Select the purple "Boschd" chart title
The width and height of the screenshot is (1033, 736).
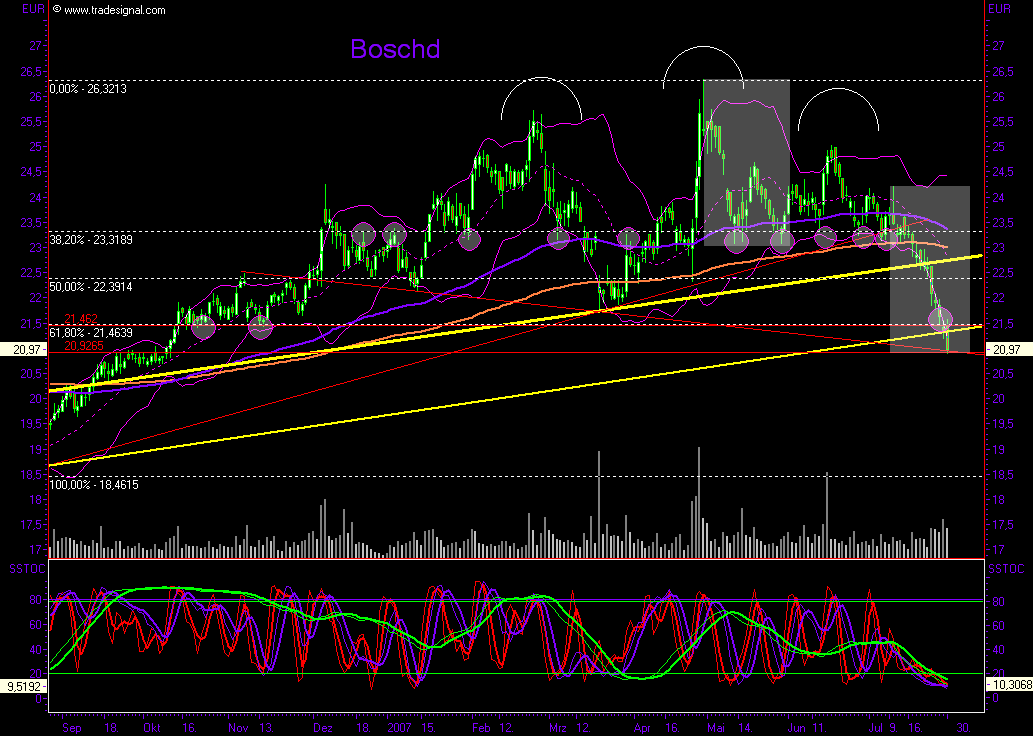395,49
